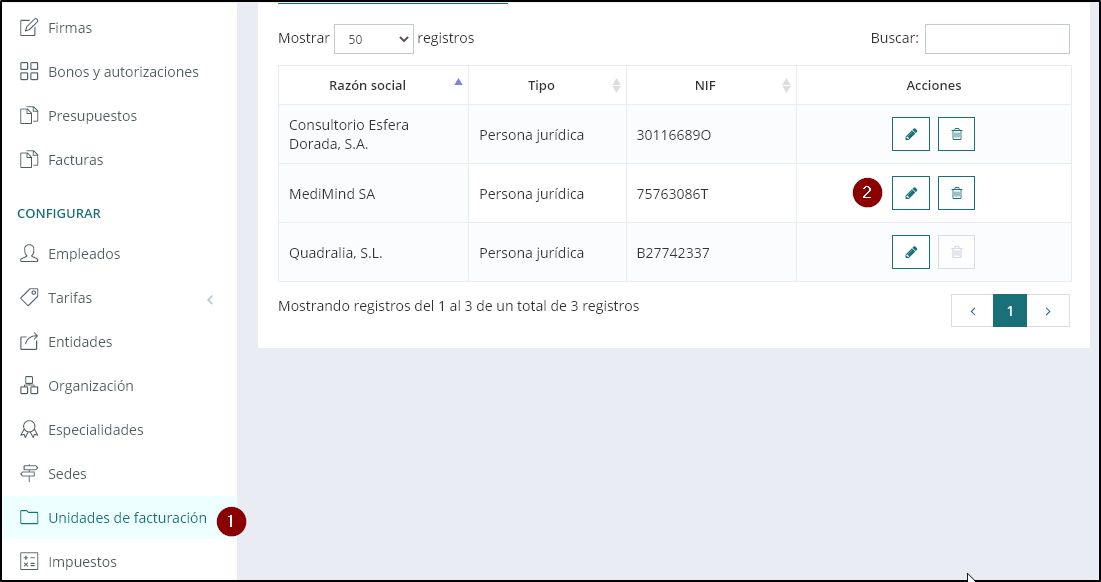This screenshot has width=1101, height=582.
Task: Go to previous page of records
Action: click(972, 311)
